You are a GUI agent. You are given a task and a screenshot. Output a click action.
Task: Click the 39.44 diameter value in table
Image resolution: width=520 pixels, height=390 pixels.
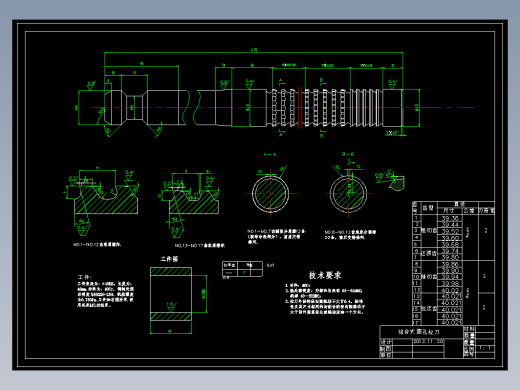450,225
